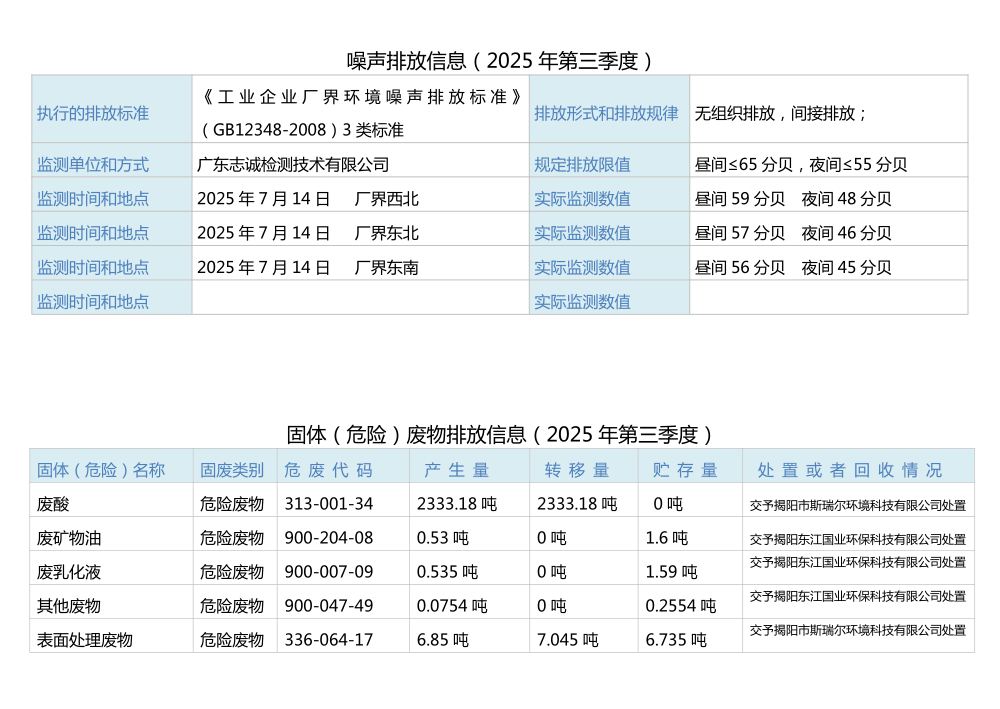Click the 表面处理废物 row name cell
This screenshot has height=709, width=1000.
pyautogui.click(x=85, y=639)
